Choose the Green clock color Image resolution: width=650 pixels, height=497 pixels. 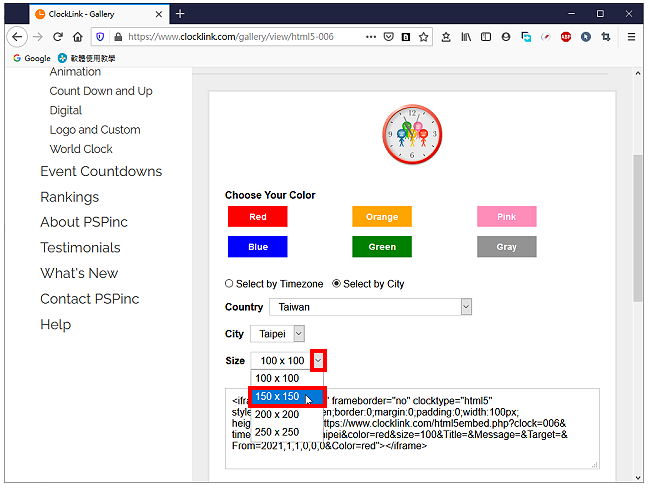pyautogui.click(x=382, y=247)
